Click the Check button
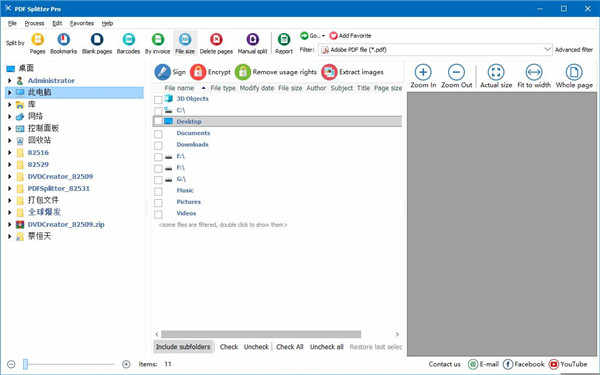This screenshot has width=600, height=375. (229, 347)
